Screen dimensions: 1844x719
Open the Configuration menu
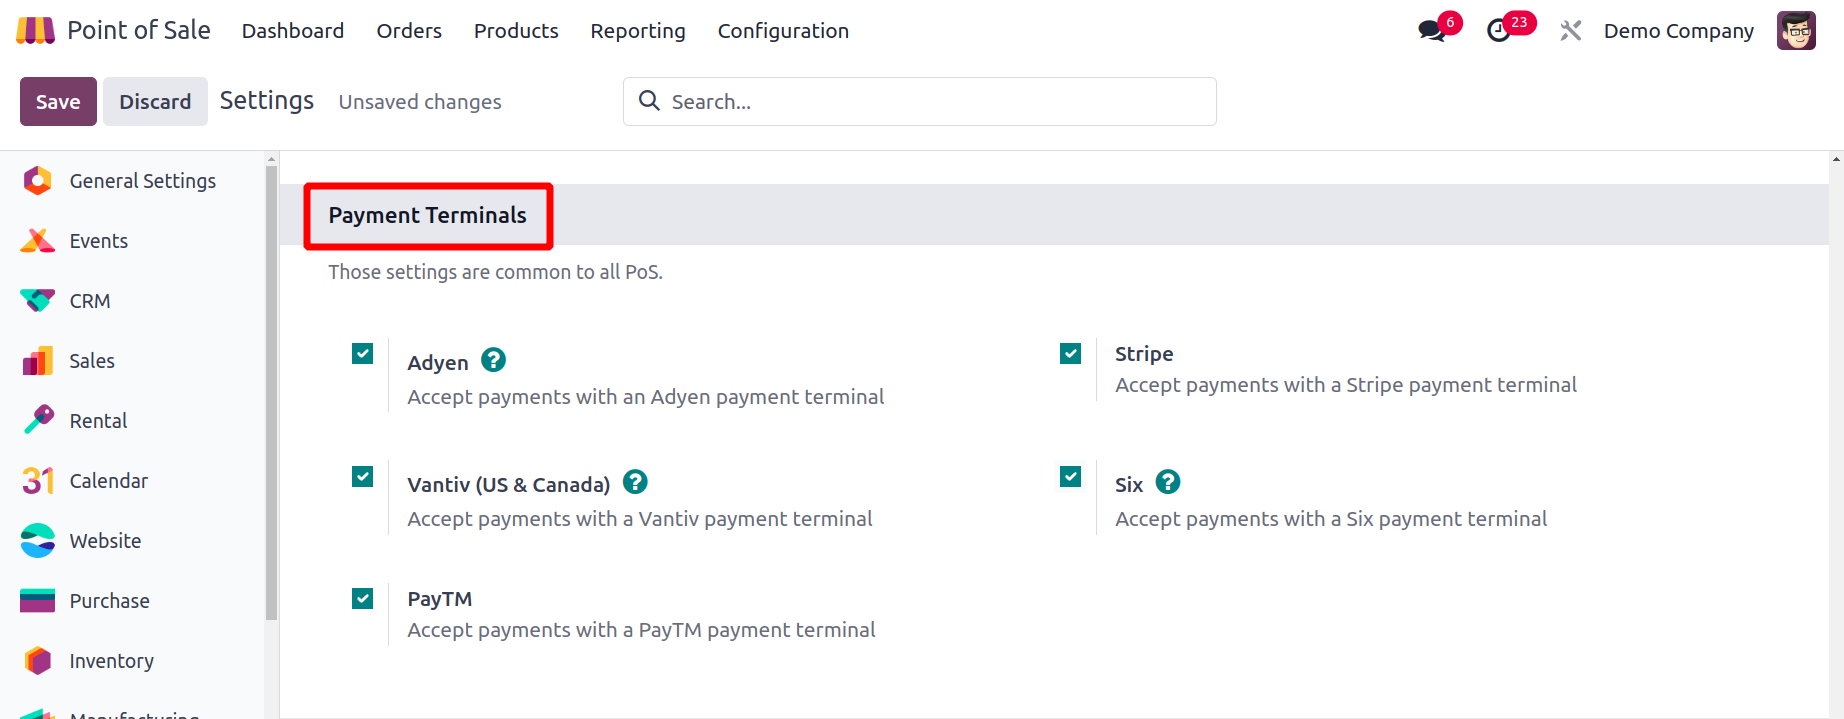coord(783,31)
